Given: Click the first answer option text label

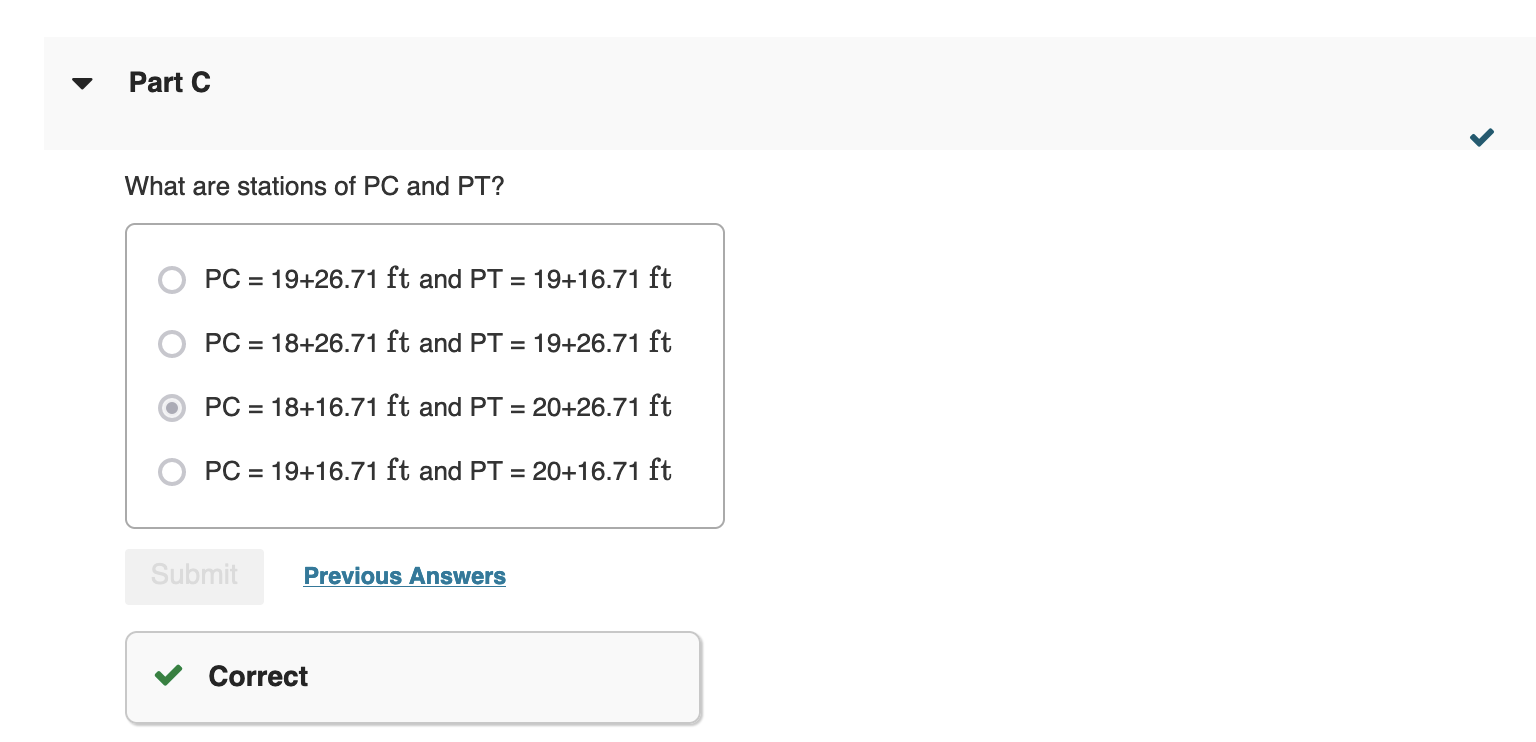Looking at the screenshot, I should coord(438,280).
